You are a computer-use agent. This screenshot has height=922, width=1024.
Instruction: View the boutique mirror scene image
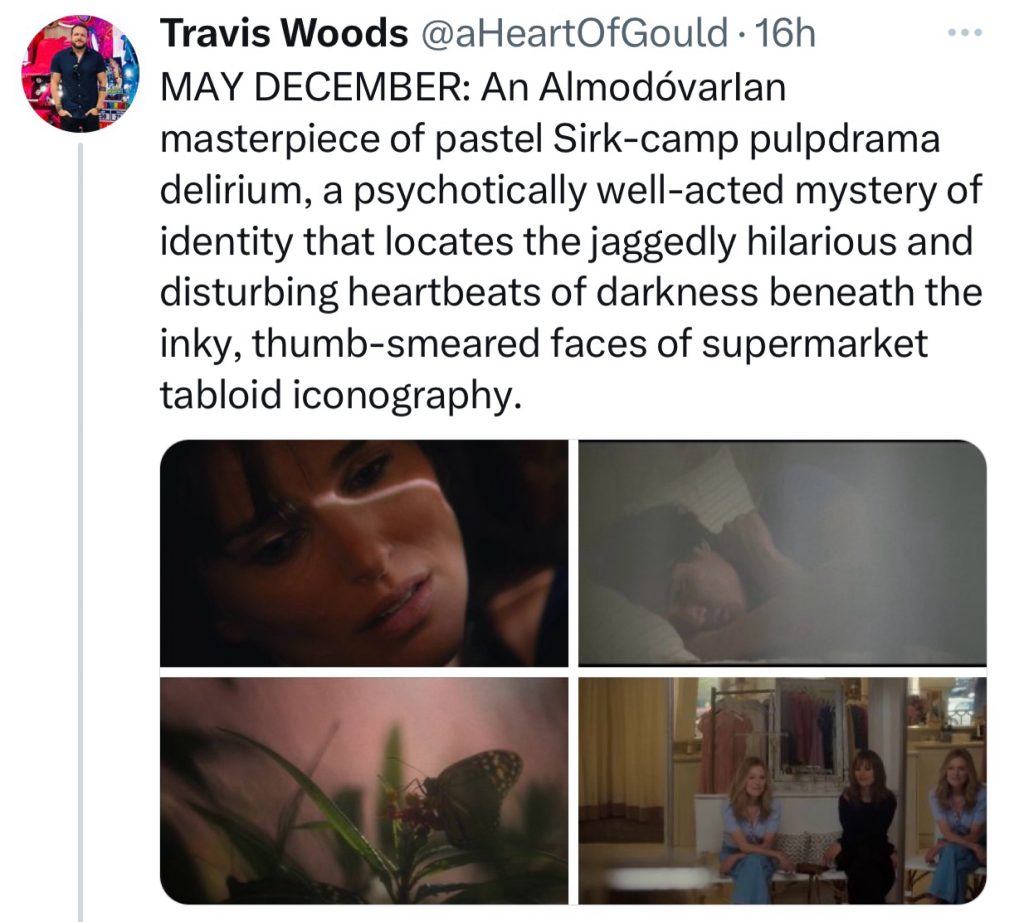point(782,791)
